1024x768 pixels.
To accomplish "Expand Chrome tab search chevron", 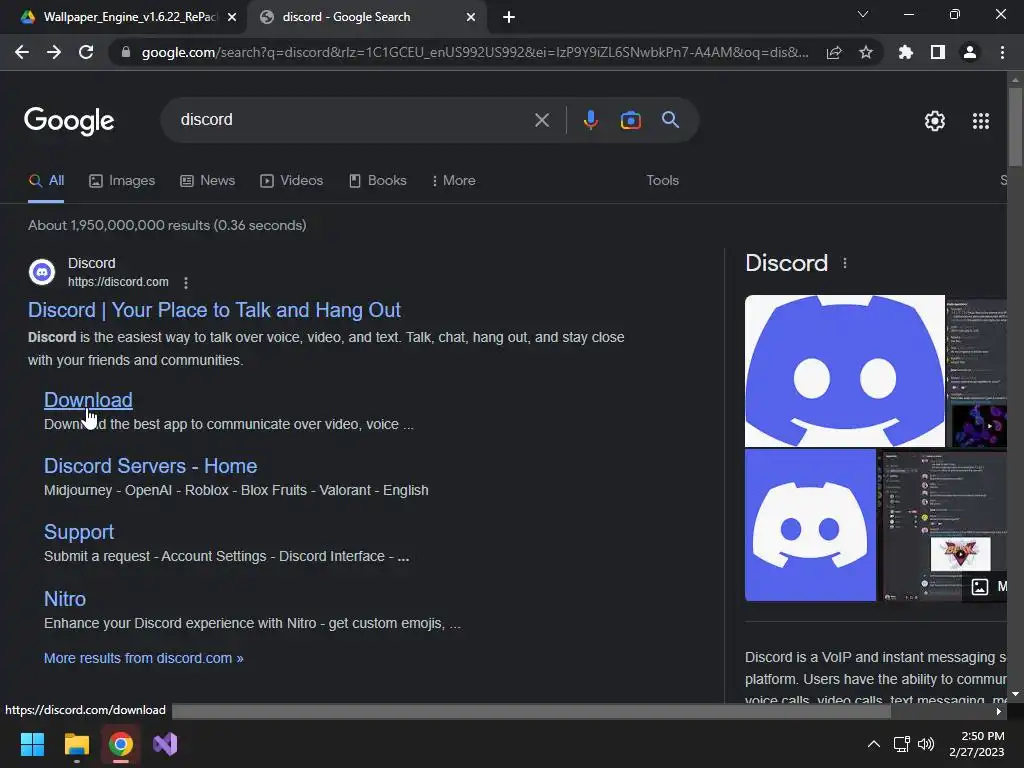I will click(863, 14).
